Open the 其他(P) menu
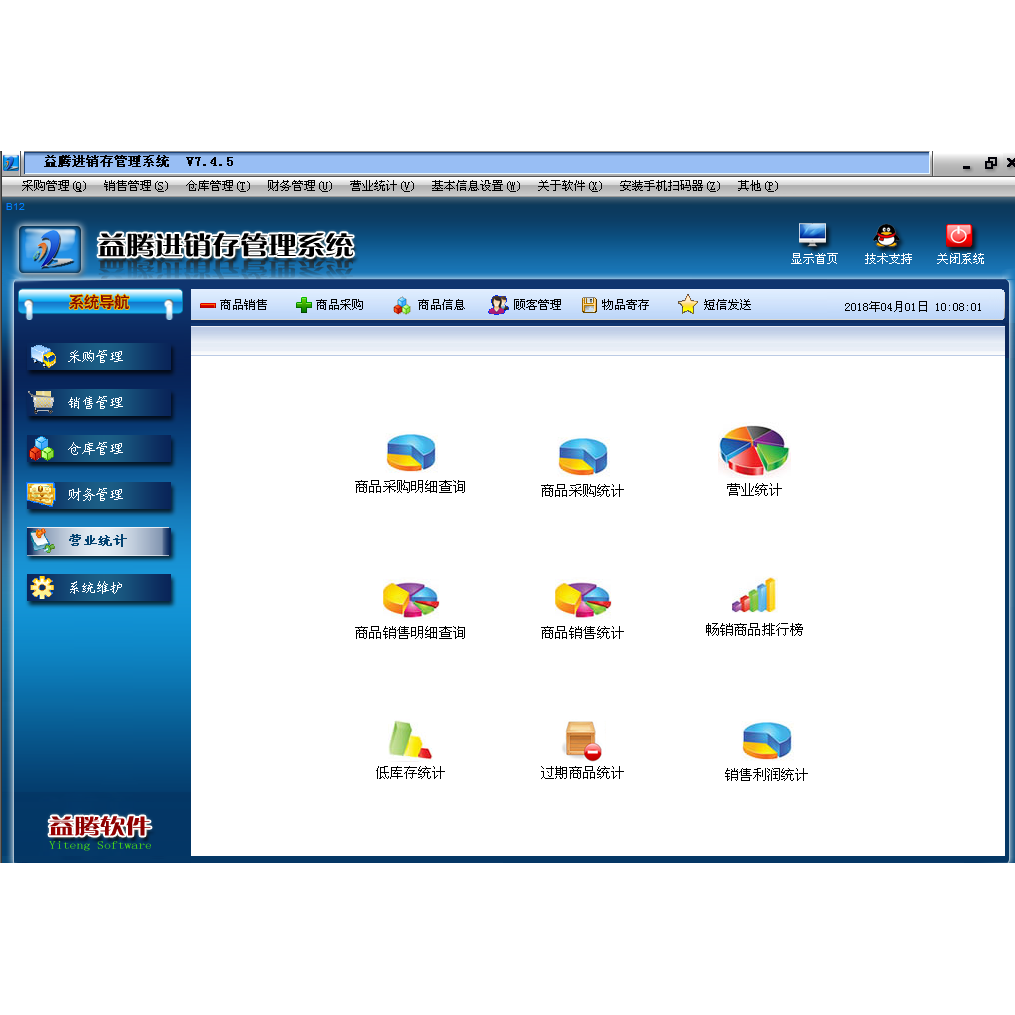This screenshot has width=1015, height=1015. click(758, 186)
